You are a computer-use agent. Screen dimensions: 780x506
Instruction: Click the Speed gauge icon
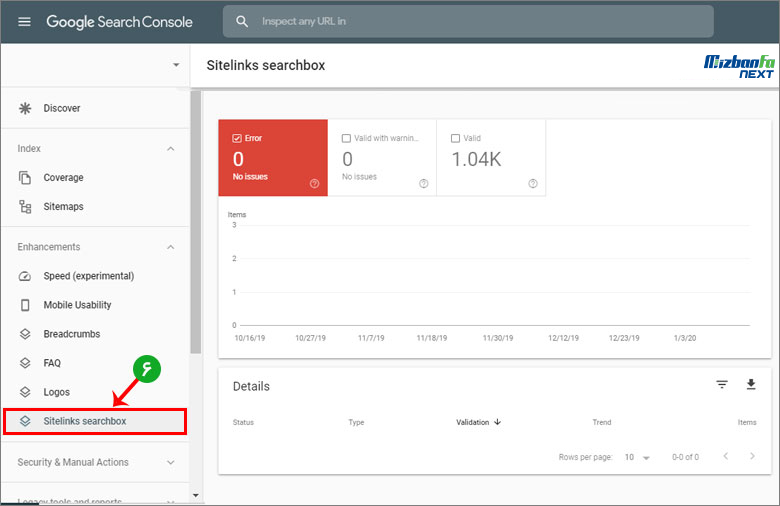pos(25,276)
